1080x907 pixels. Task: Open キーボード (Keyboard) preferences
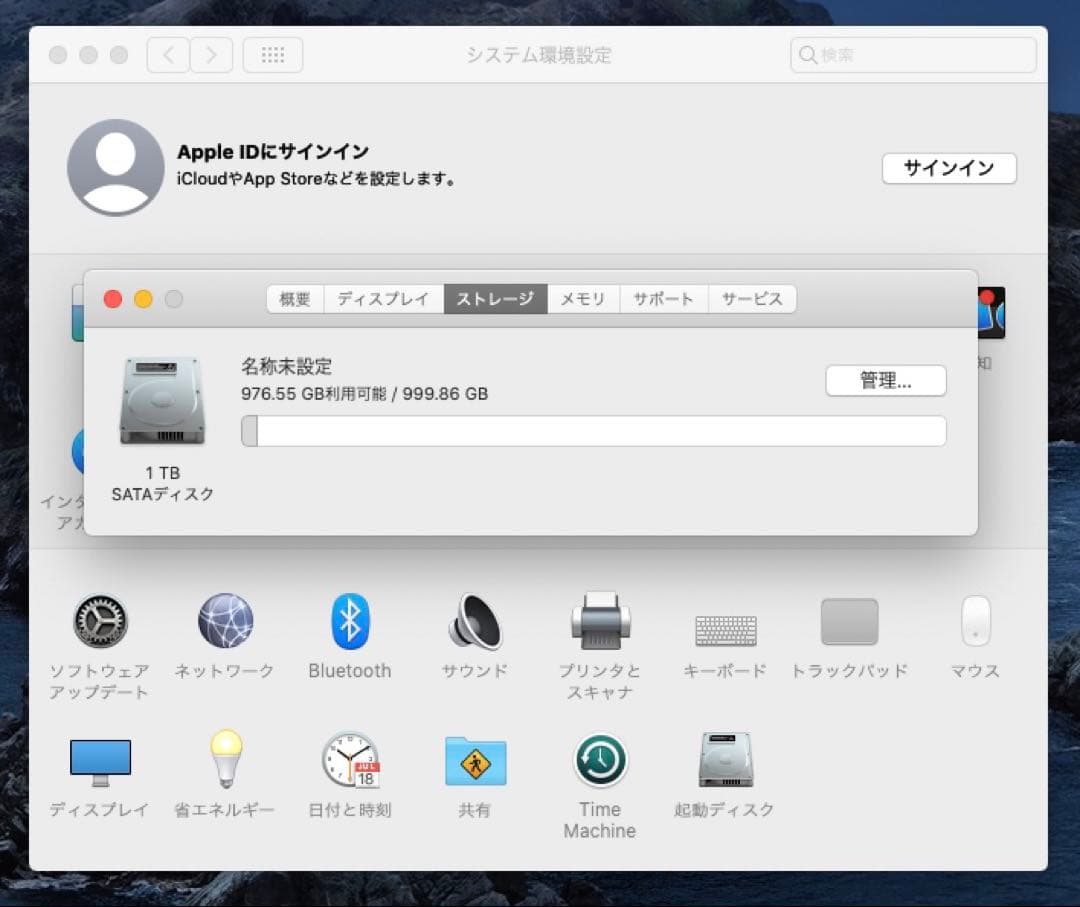724,622
